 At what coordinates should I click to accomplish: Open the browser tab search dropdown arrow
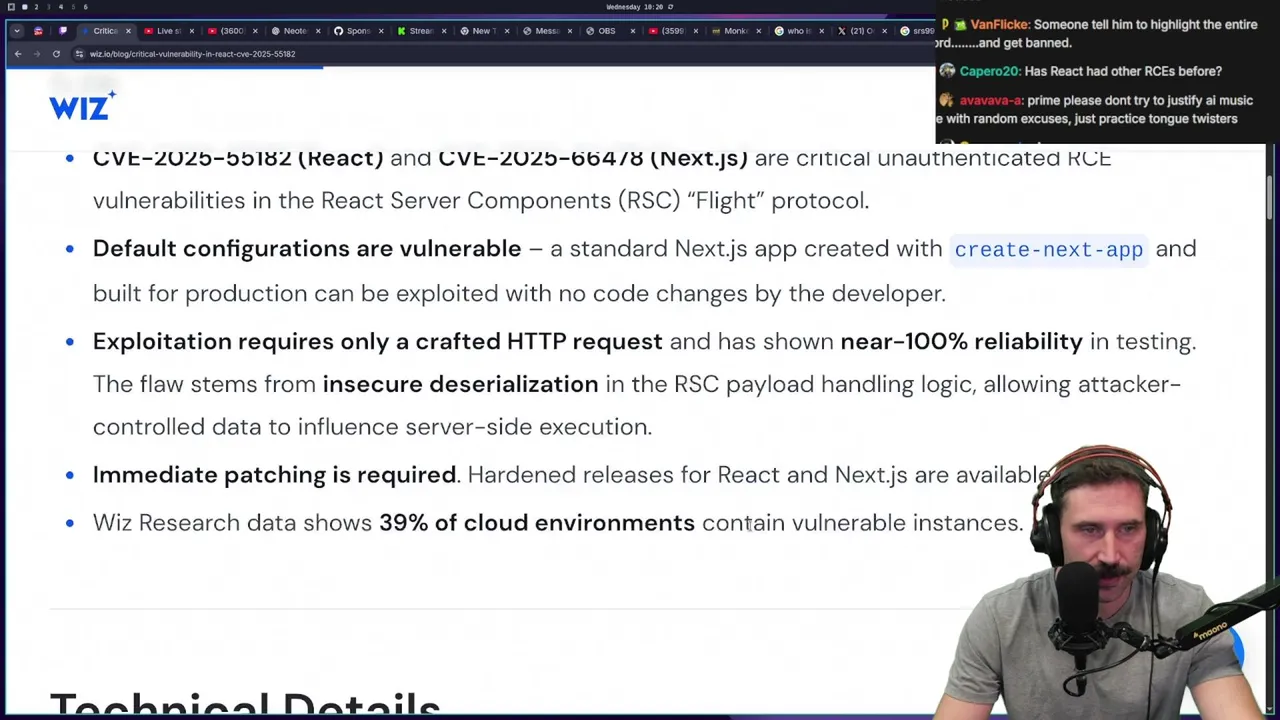(16, 31)
